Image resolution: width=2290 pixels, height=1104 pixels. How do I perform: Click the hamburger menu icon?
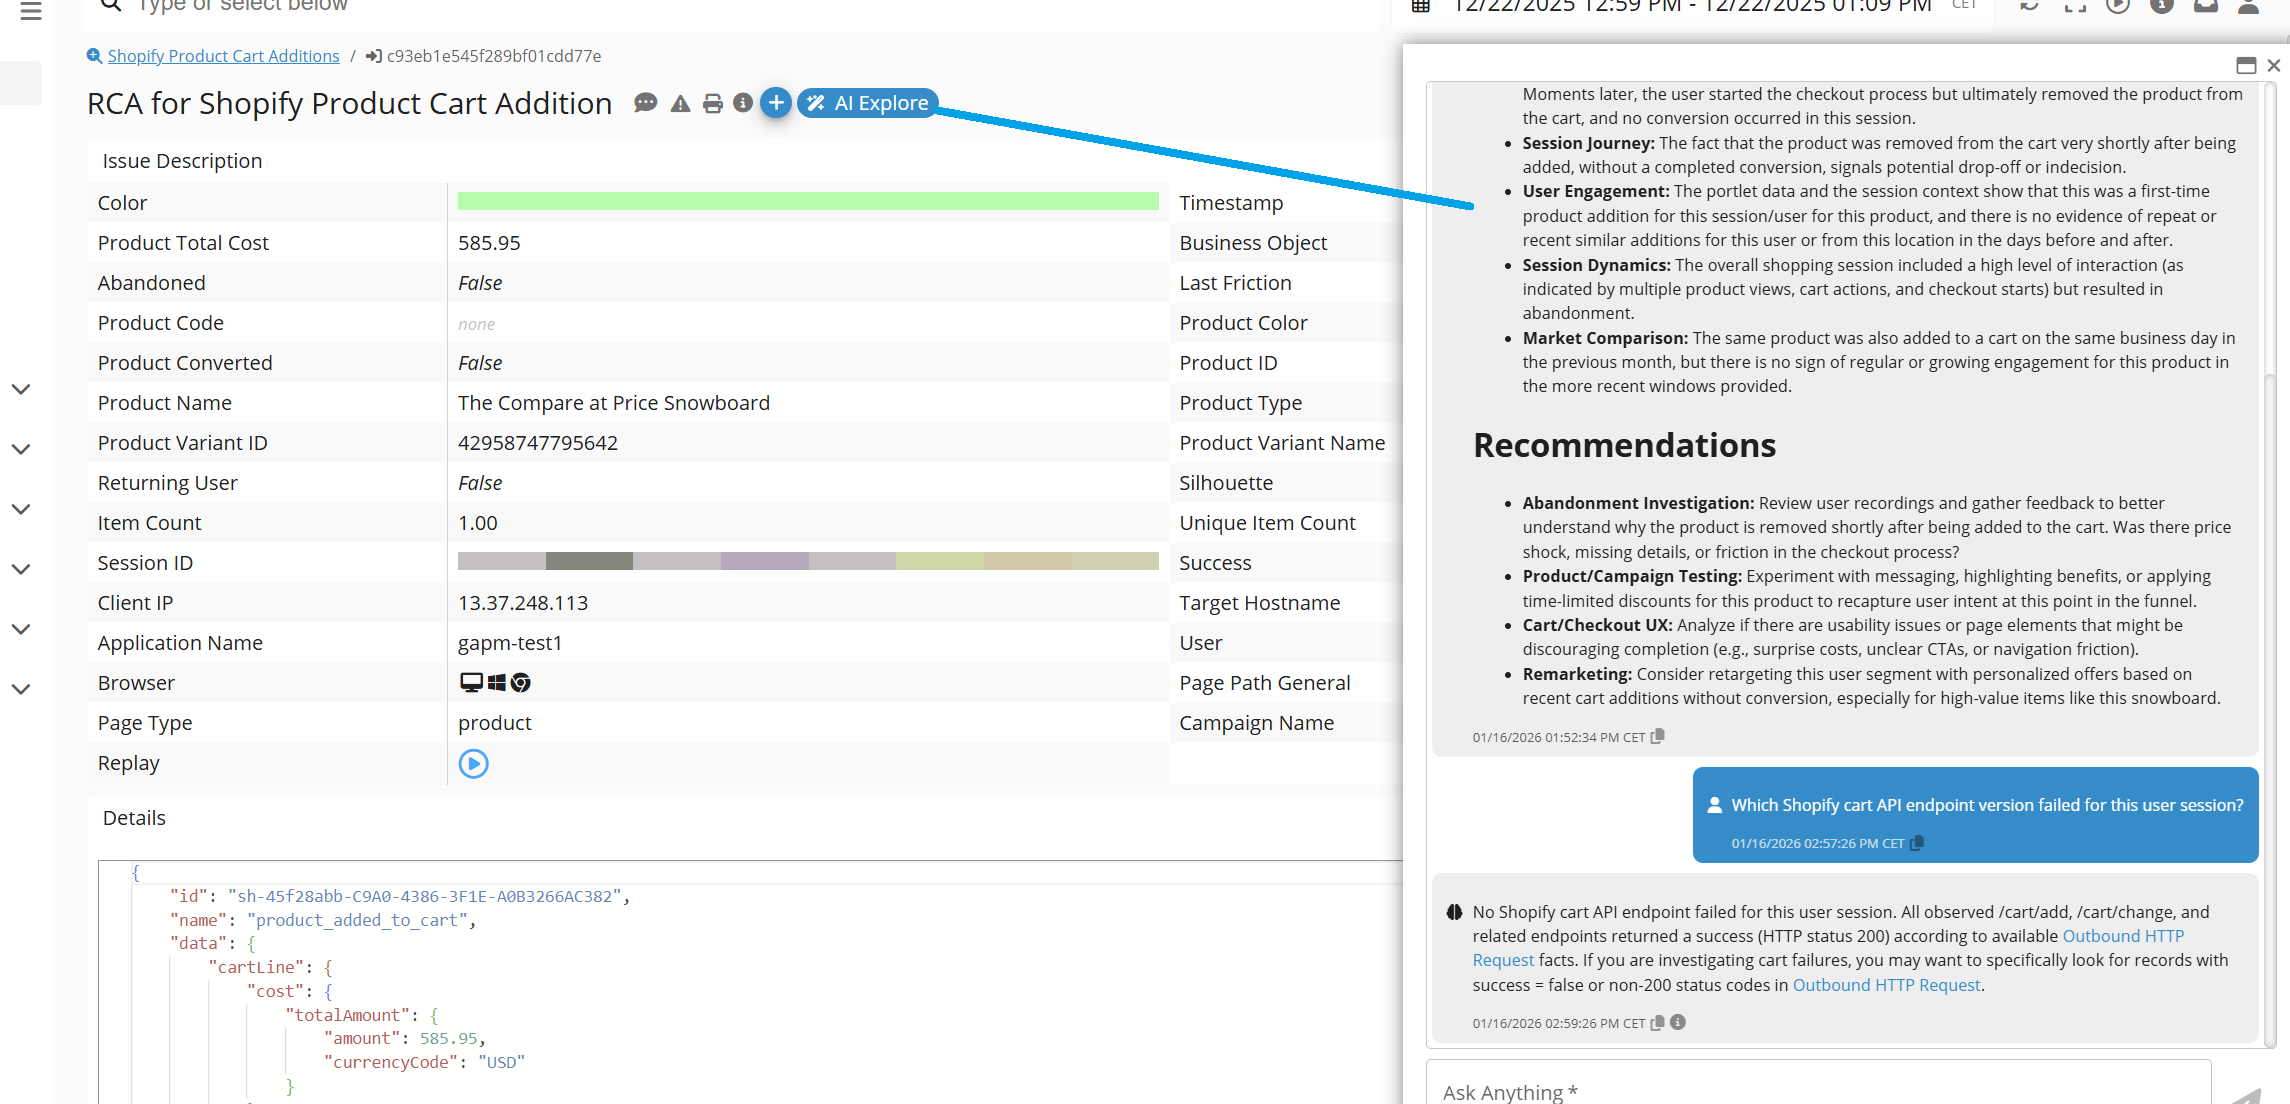31,11
